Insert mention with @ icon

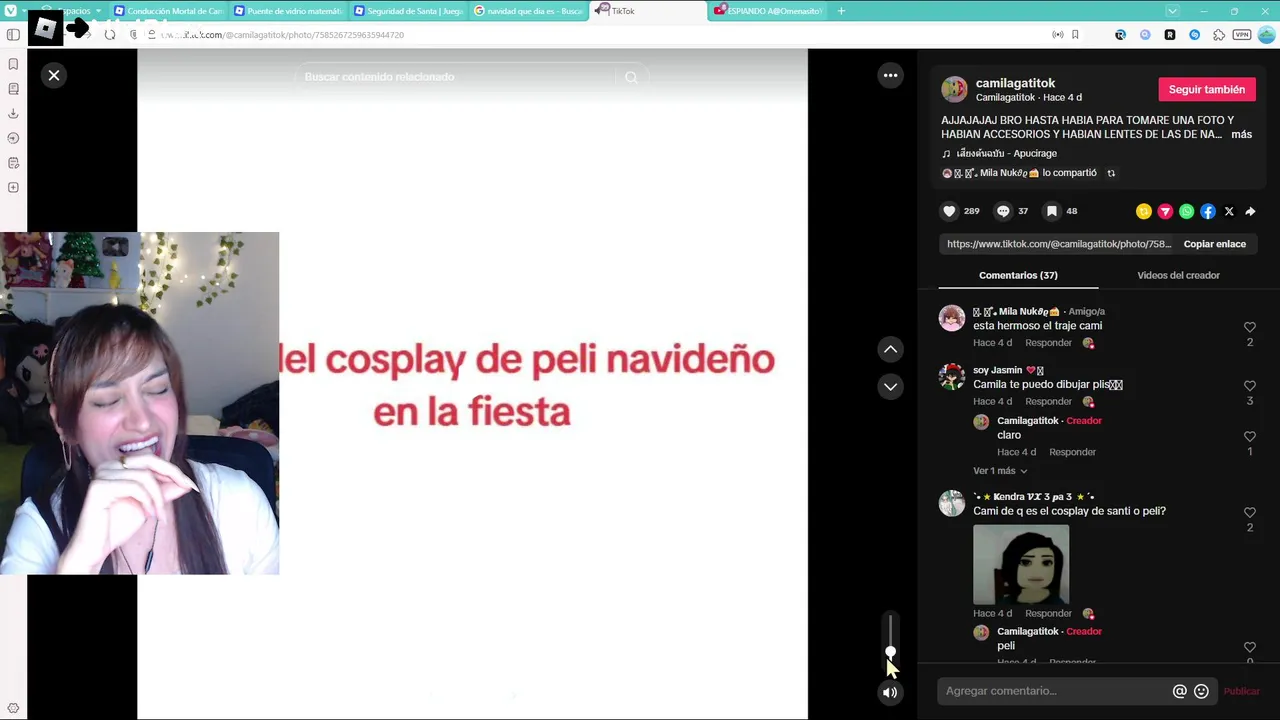(x=1179, y=691)
